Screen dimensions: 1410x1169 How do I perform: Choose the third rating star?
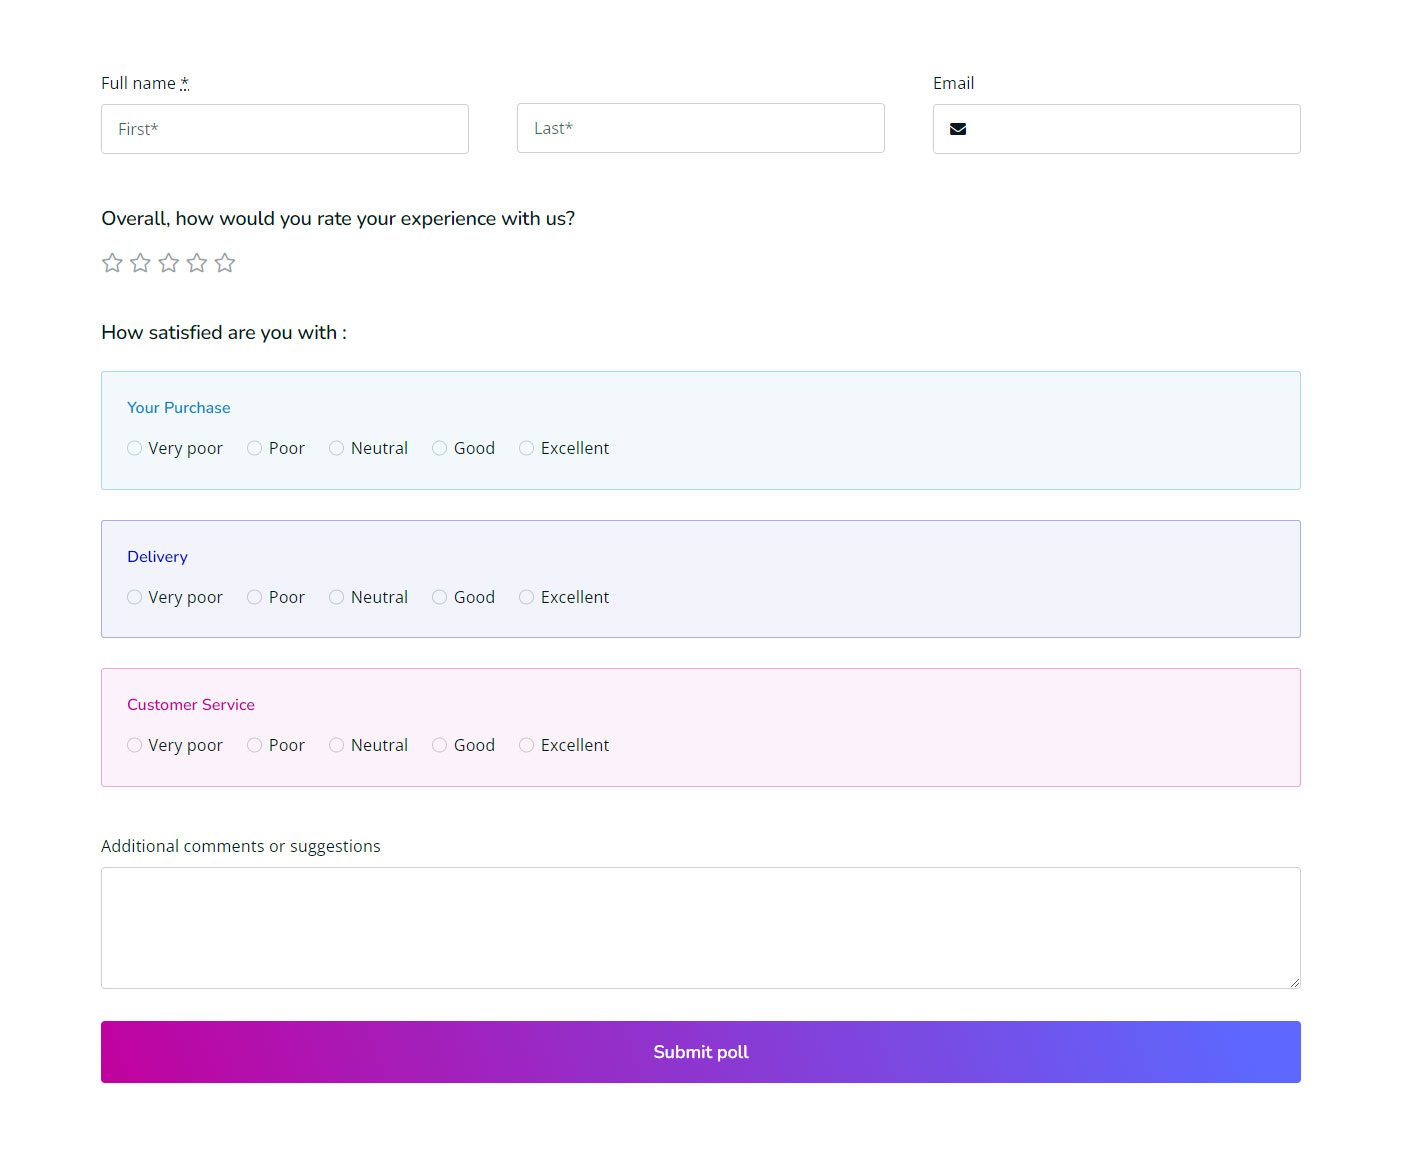(x=169, y=263)
